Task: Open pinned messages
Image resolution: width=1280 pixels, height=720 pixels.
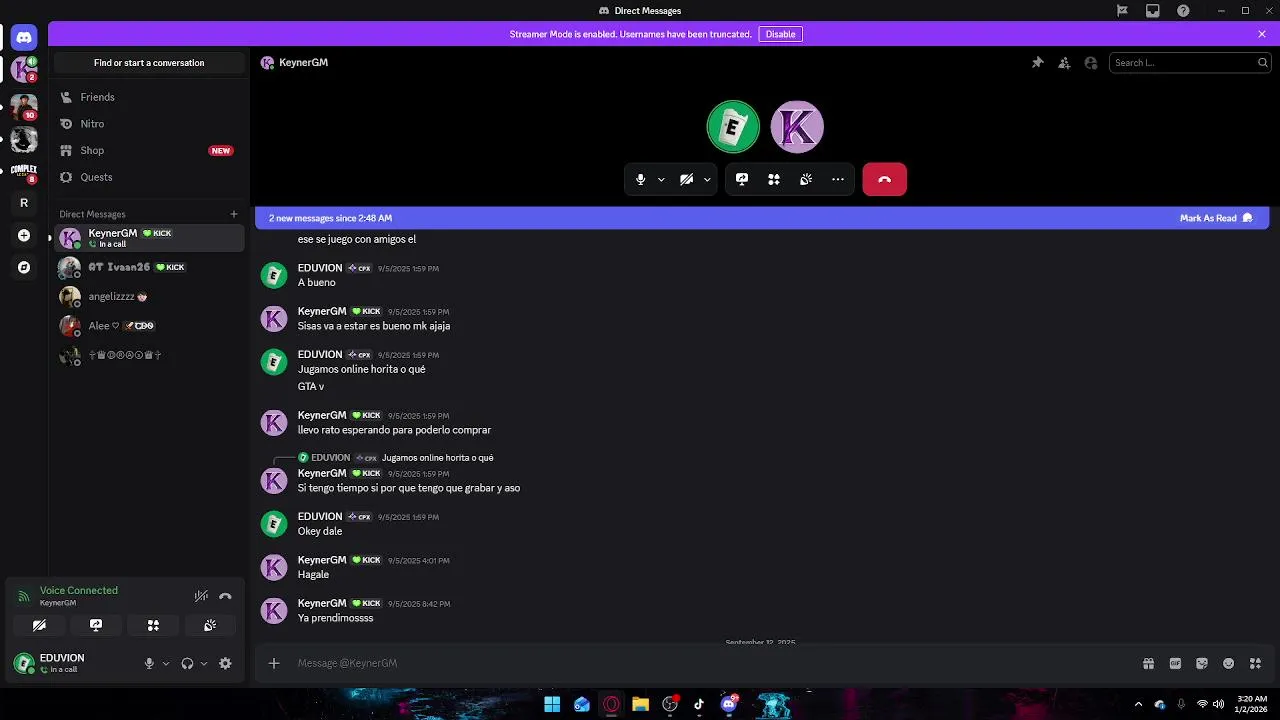Action: (x=1038, y=62)
